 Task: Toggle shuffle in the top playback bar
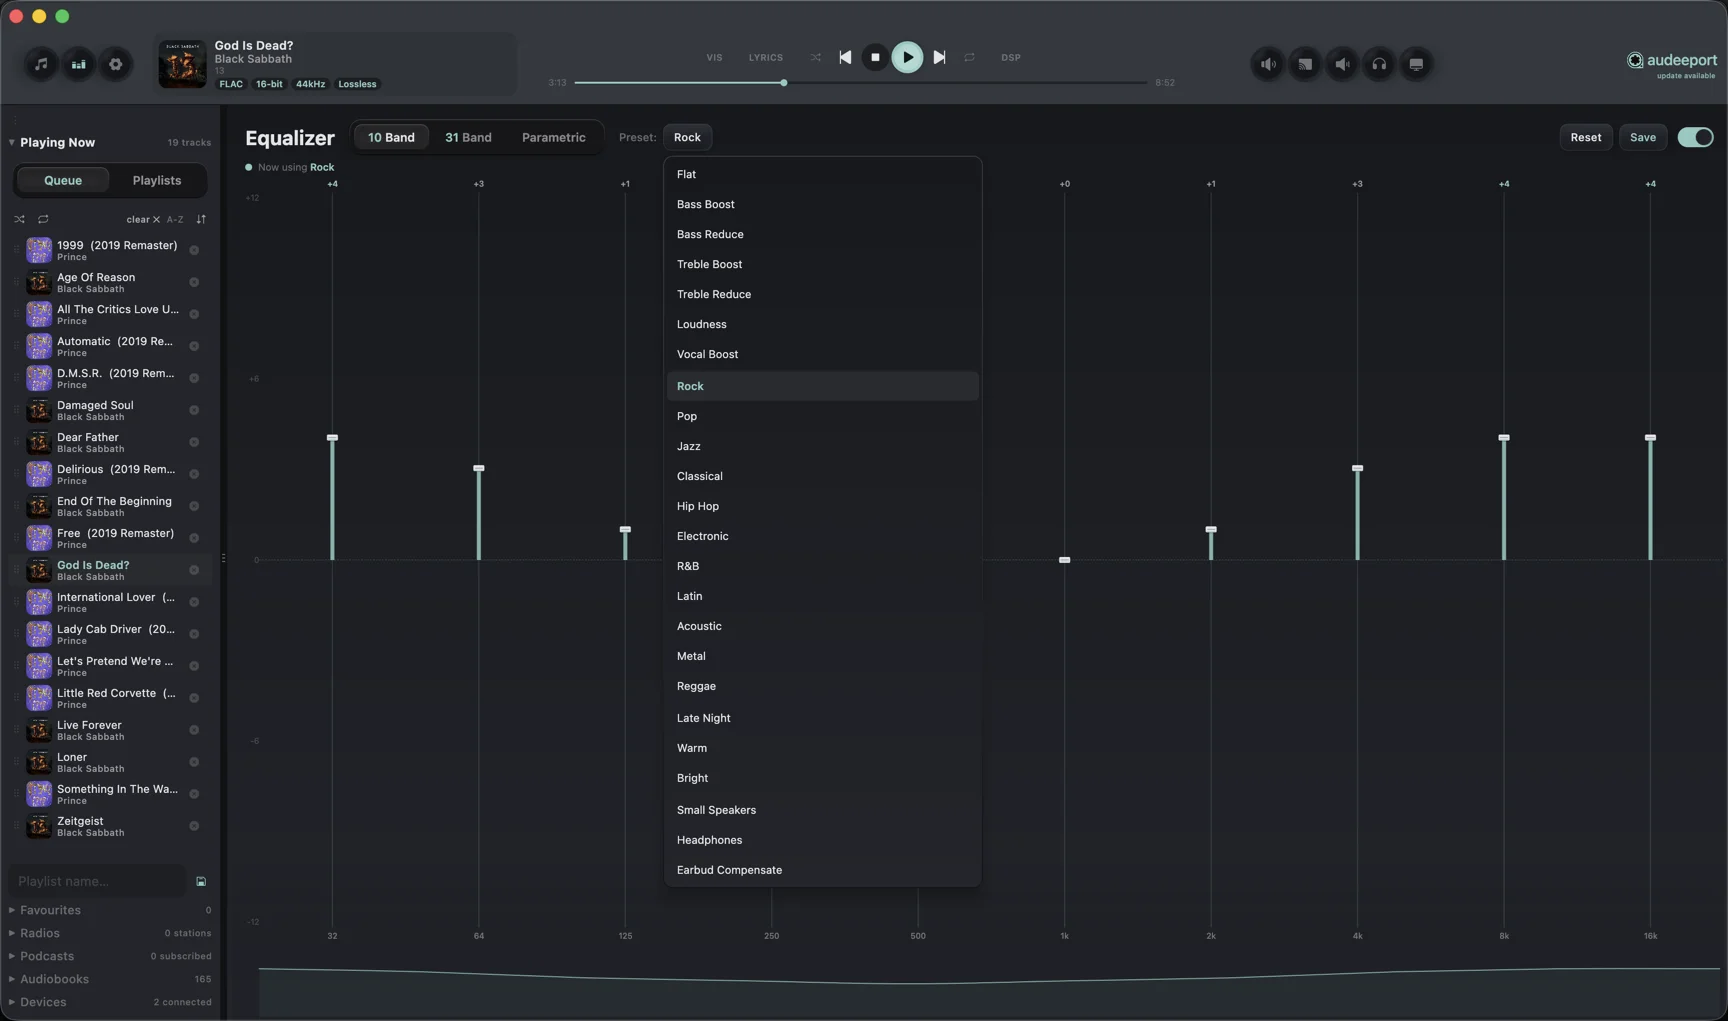[816, 58]
